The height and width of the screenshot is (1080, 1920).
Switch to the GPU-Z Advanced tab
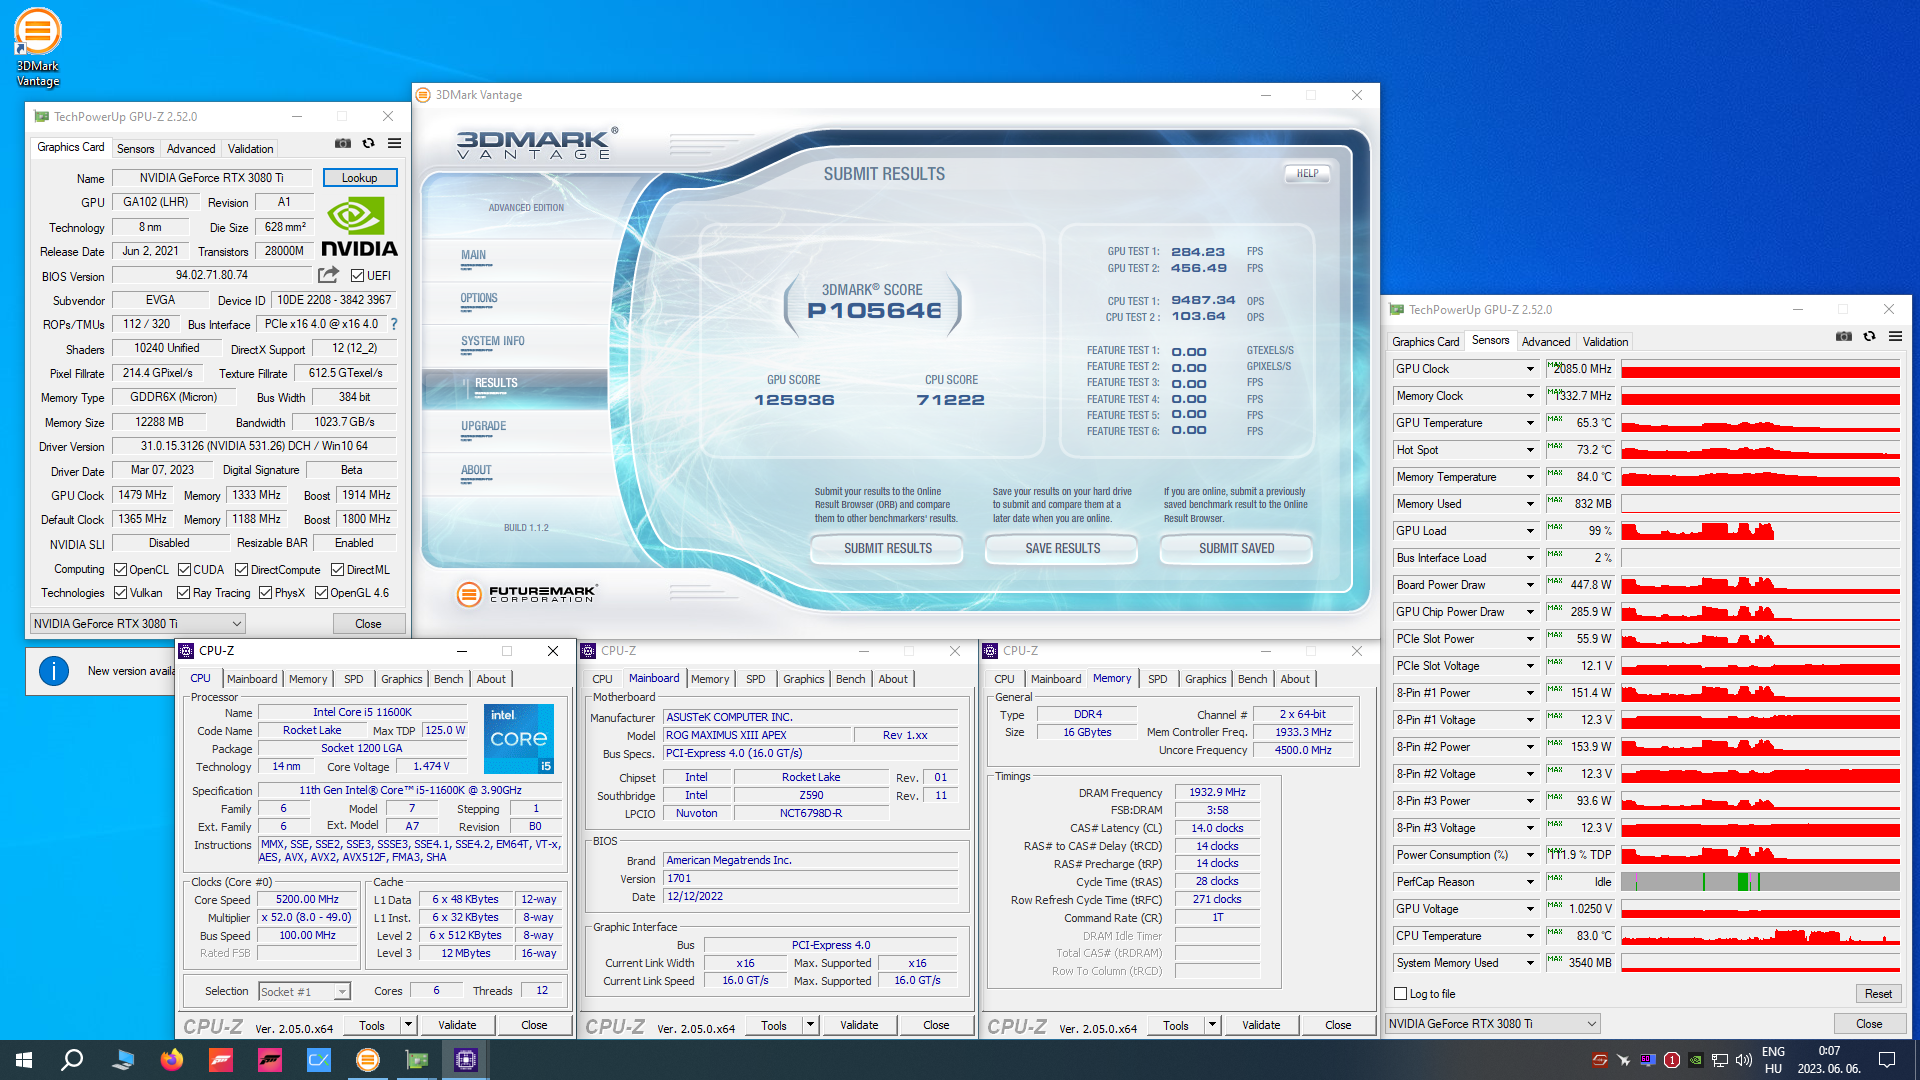click(x=190, y=148)
